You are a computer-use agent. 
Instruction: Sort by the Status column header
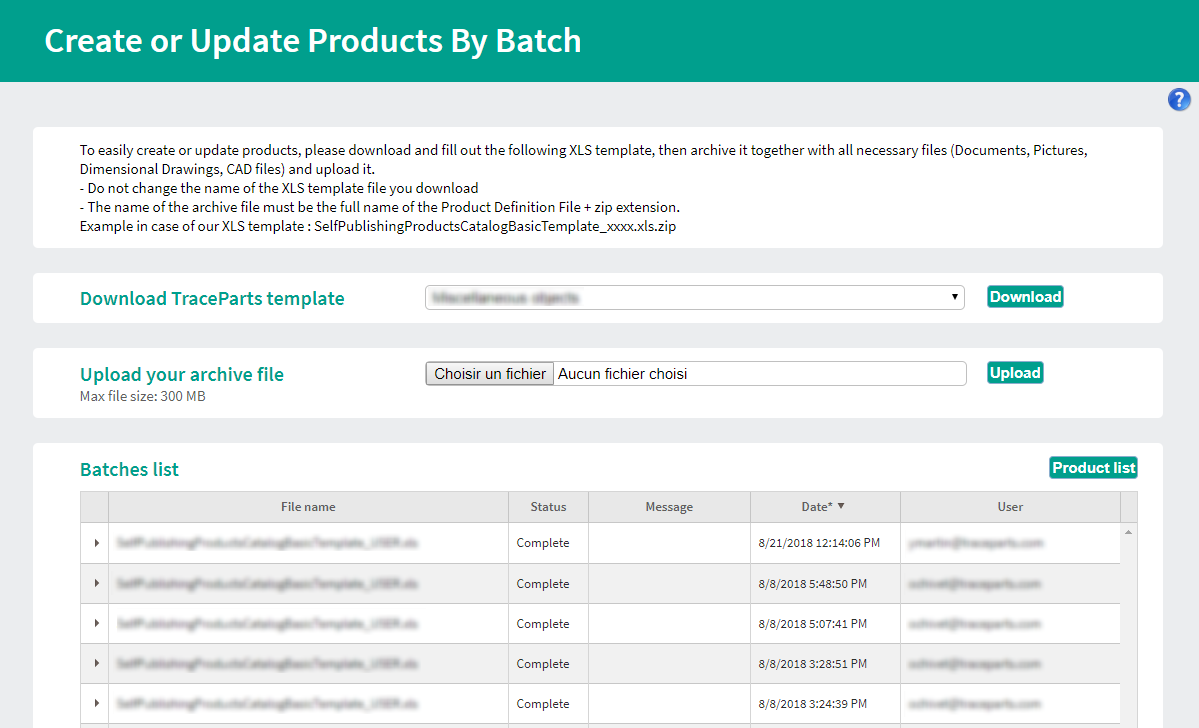pos(548,507)
